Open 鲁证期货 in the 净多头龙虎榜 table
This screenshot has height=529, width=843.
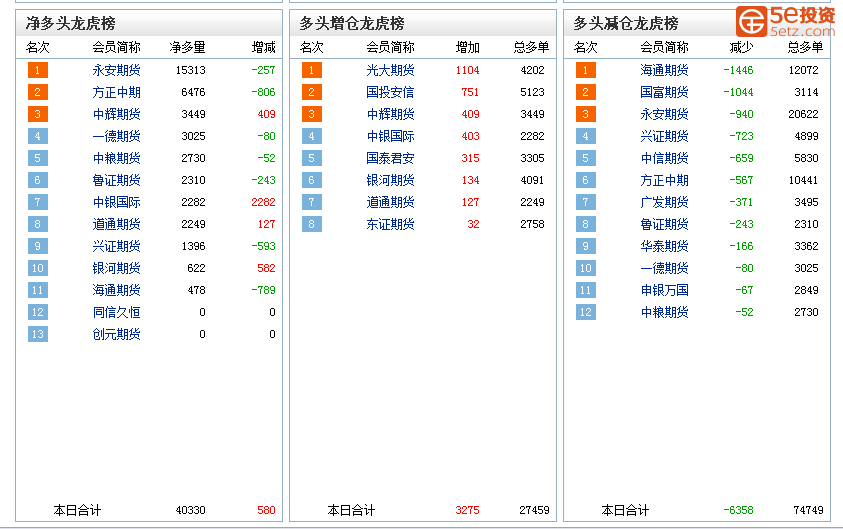pyautogui.click(x=116, y=181)
